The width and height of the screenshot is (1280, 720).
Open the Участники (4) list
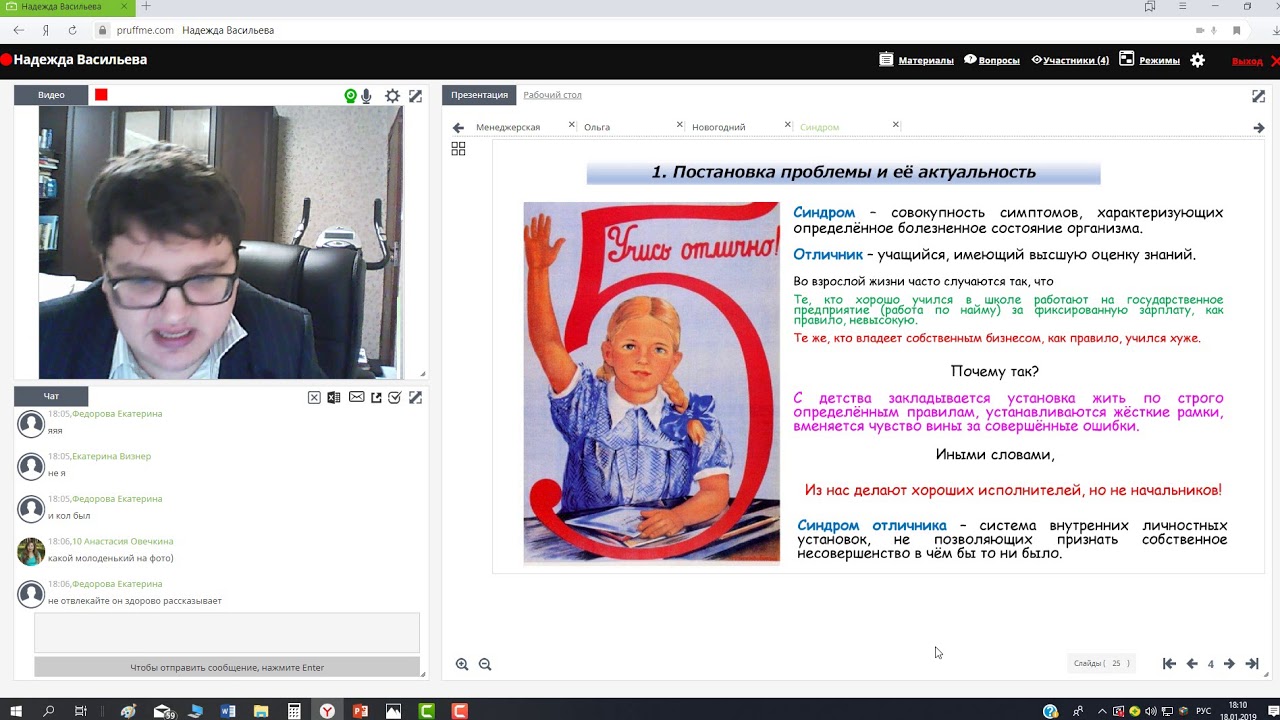click(1070, 60)
